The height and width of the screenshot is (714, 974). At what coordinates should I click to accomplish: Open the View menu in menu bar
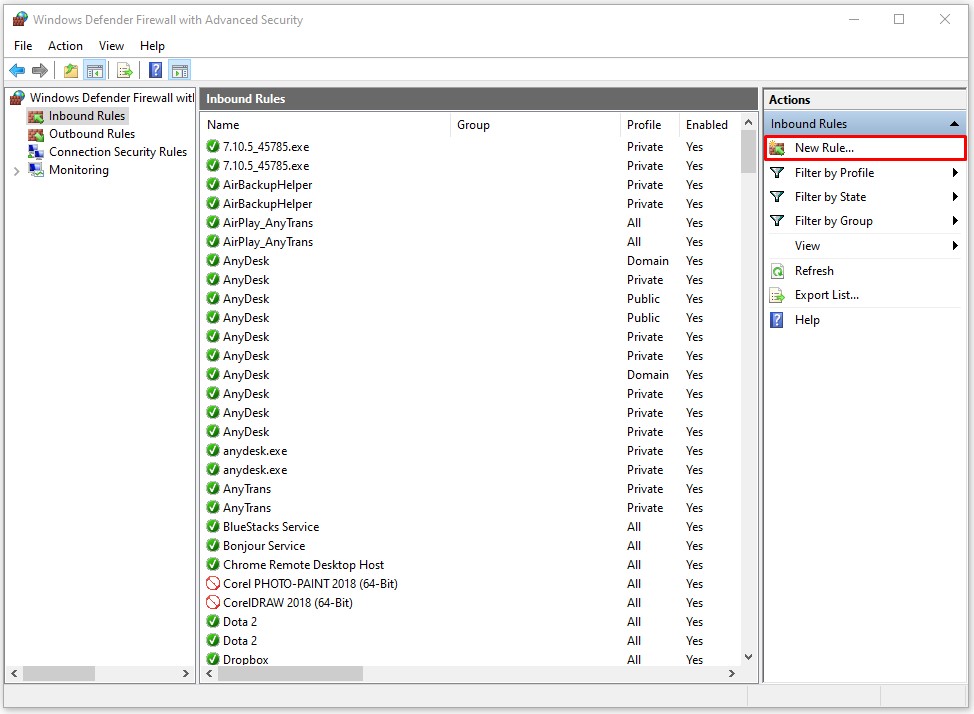click(111, 46)
